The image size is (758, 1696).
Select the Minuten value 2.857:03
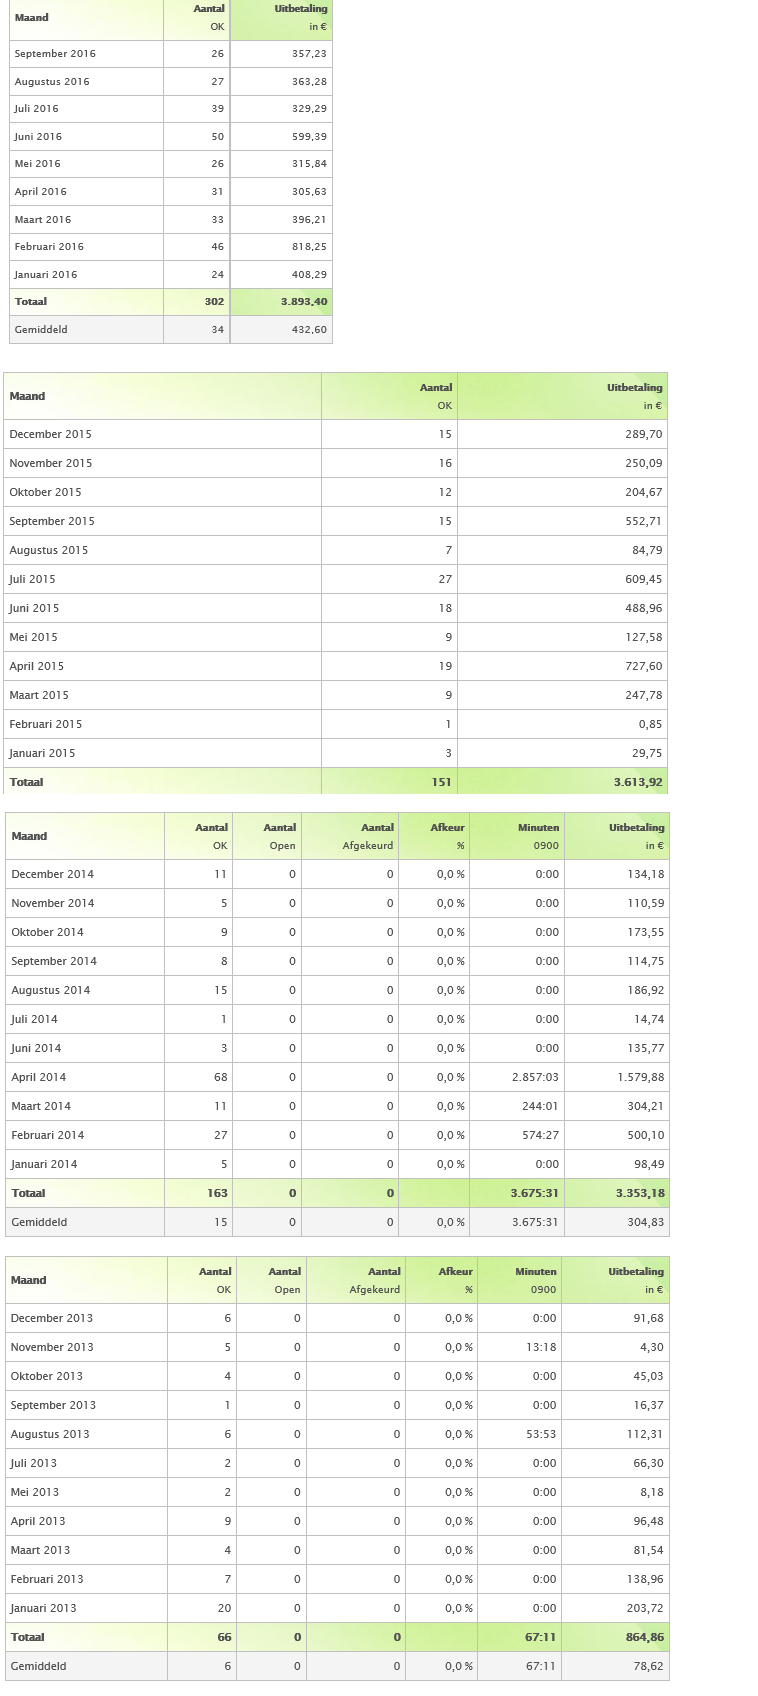(535, 1078)
